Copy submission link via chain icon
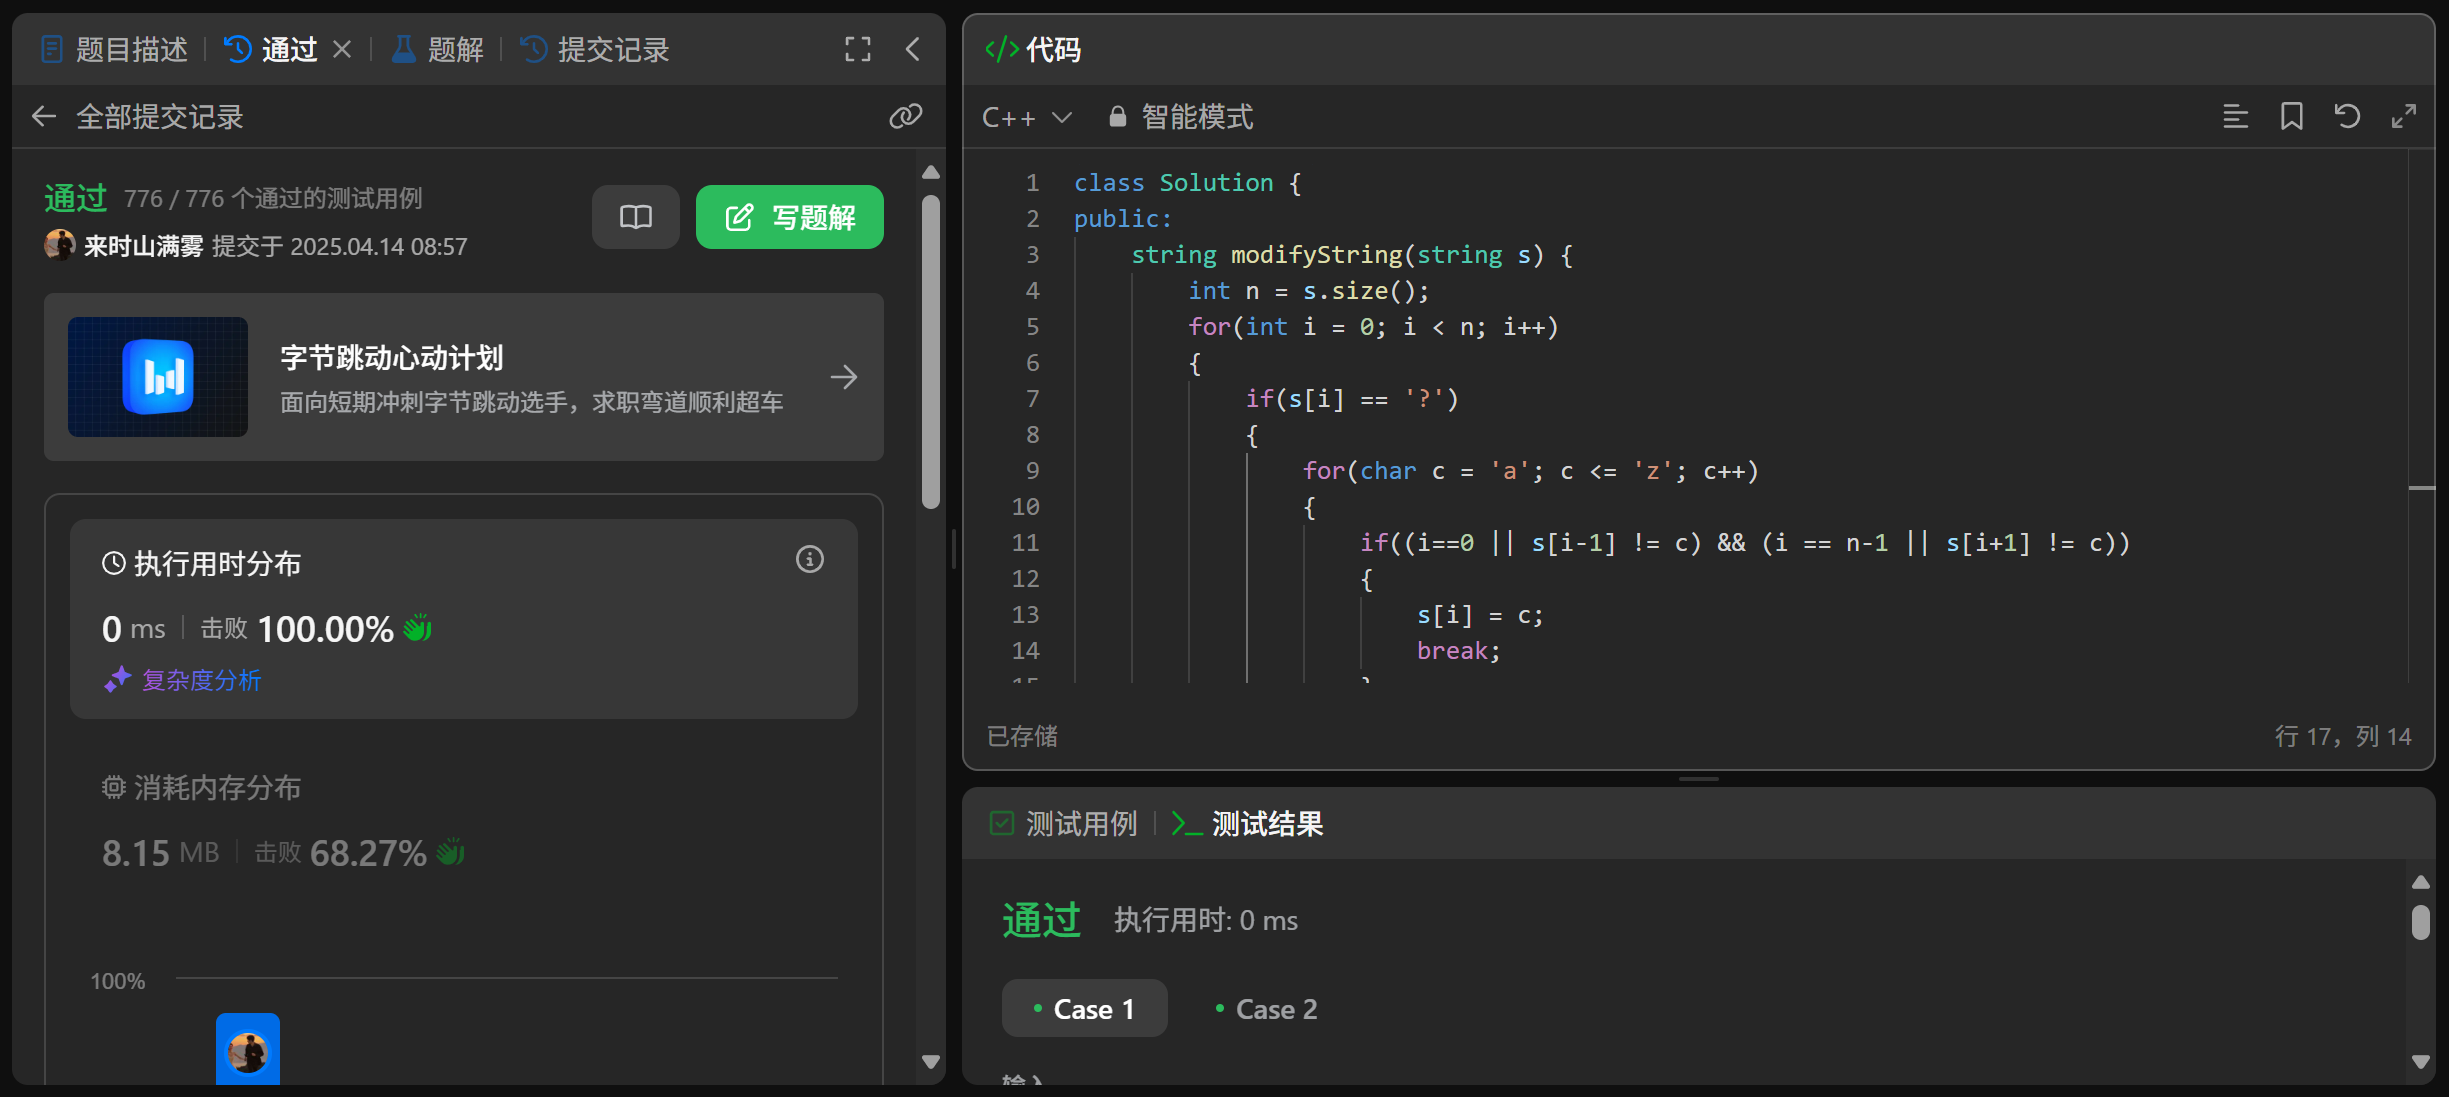 905,116
